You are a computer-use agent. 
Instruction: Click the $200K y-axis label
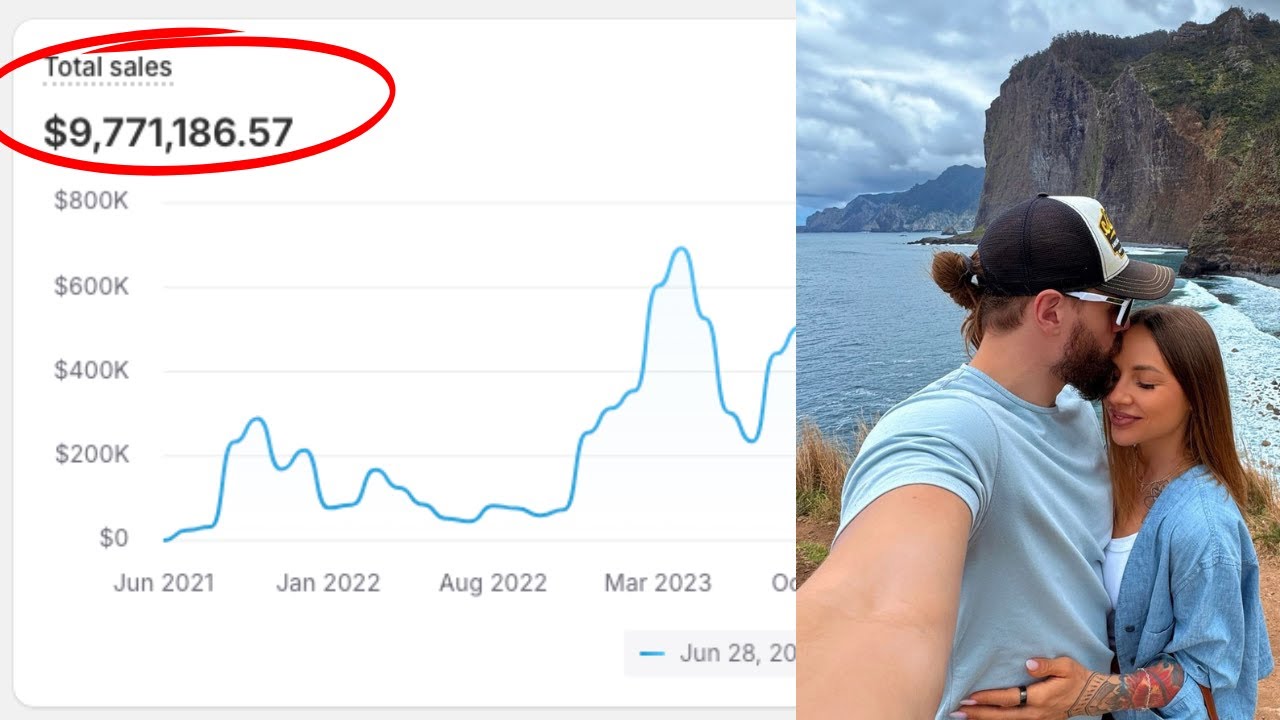tap(92, 455)
